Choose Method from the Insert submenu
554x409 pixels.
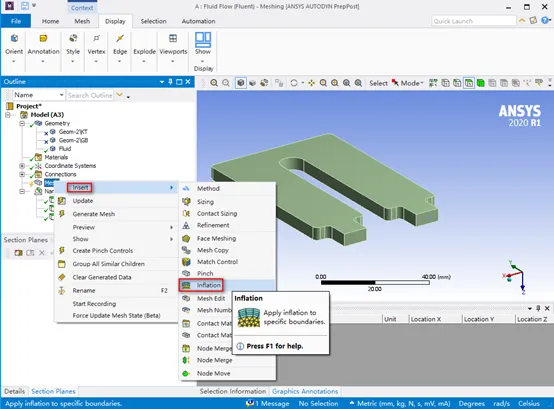pos(228,189)
